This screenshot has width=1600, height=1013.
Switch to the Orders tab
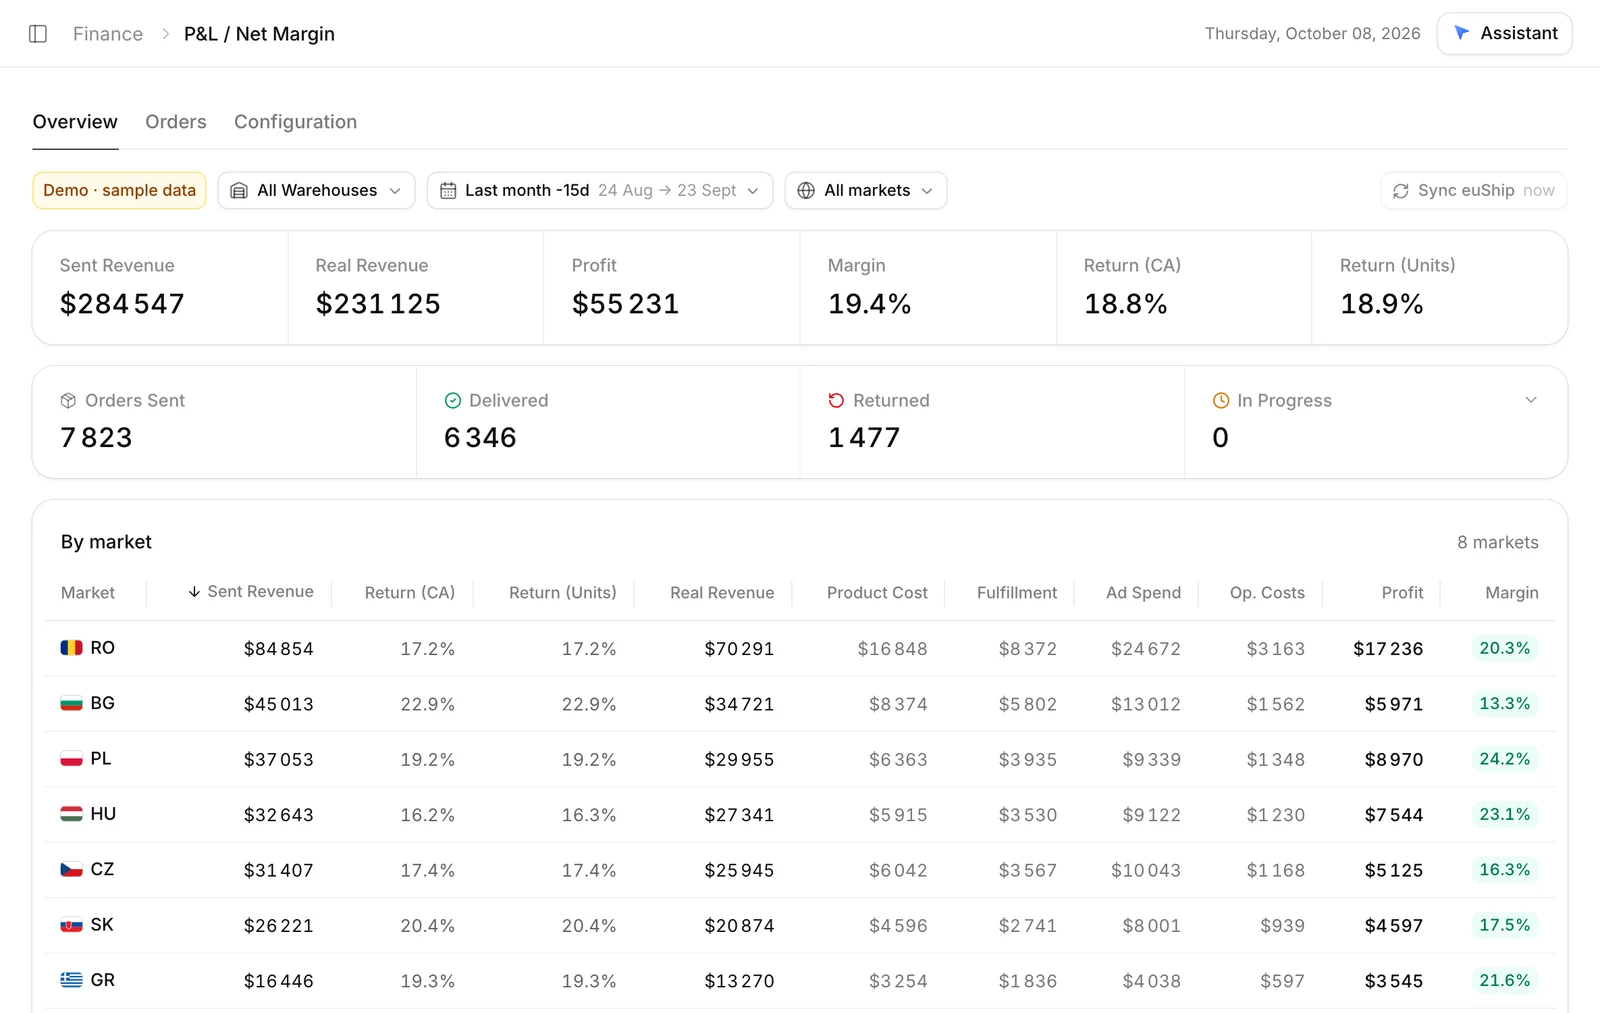pos(176,122)
